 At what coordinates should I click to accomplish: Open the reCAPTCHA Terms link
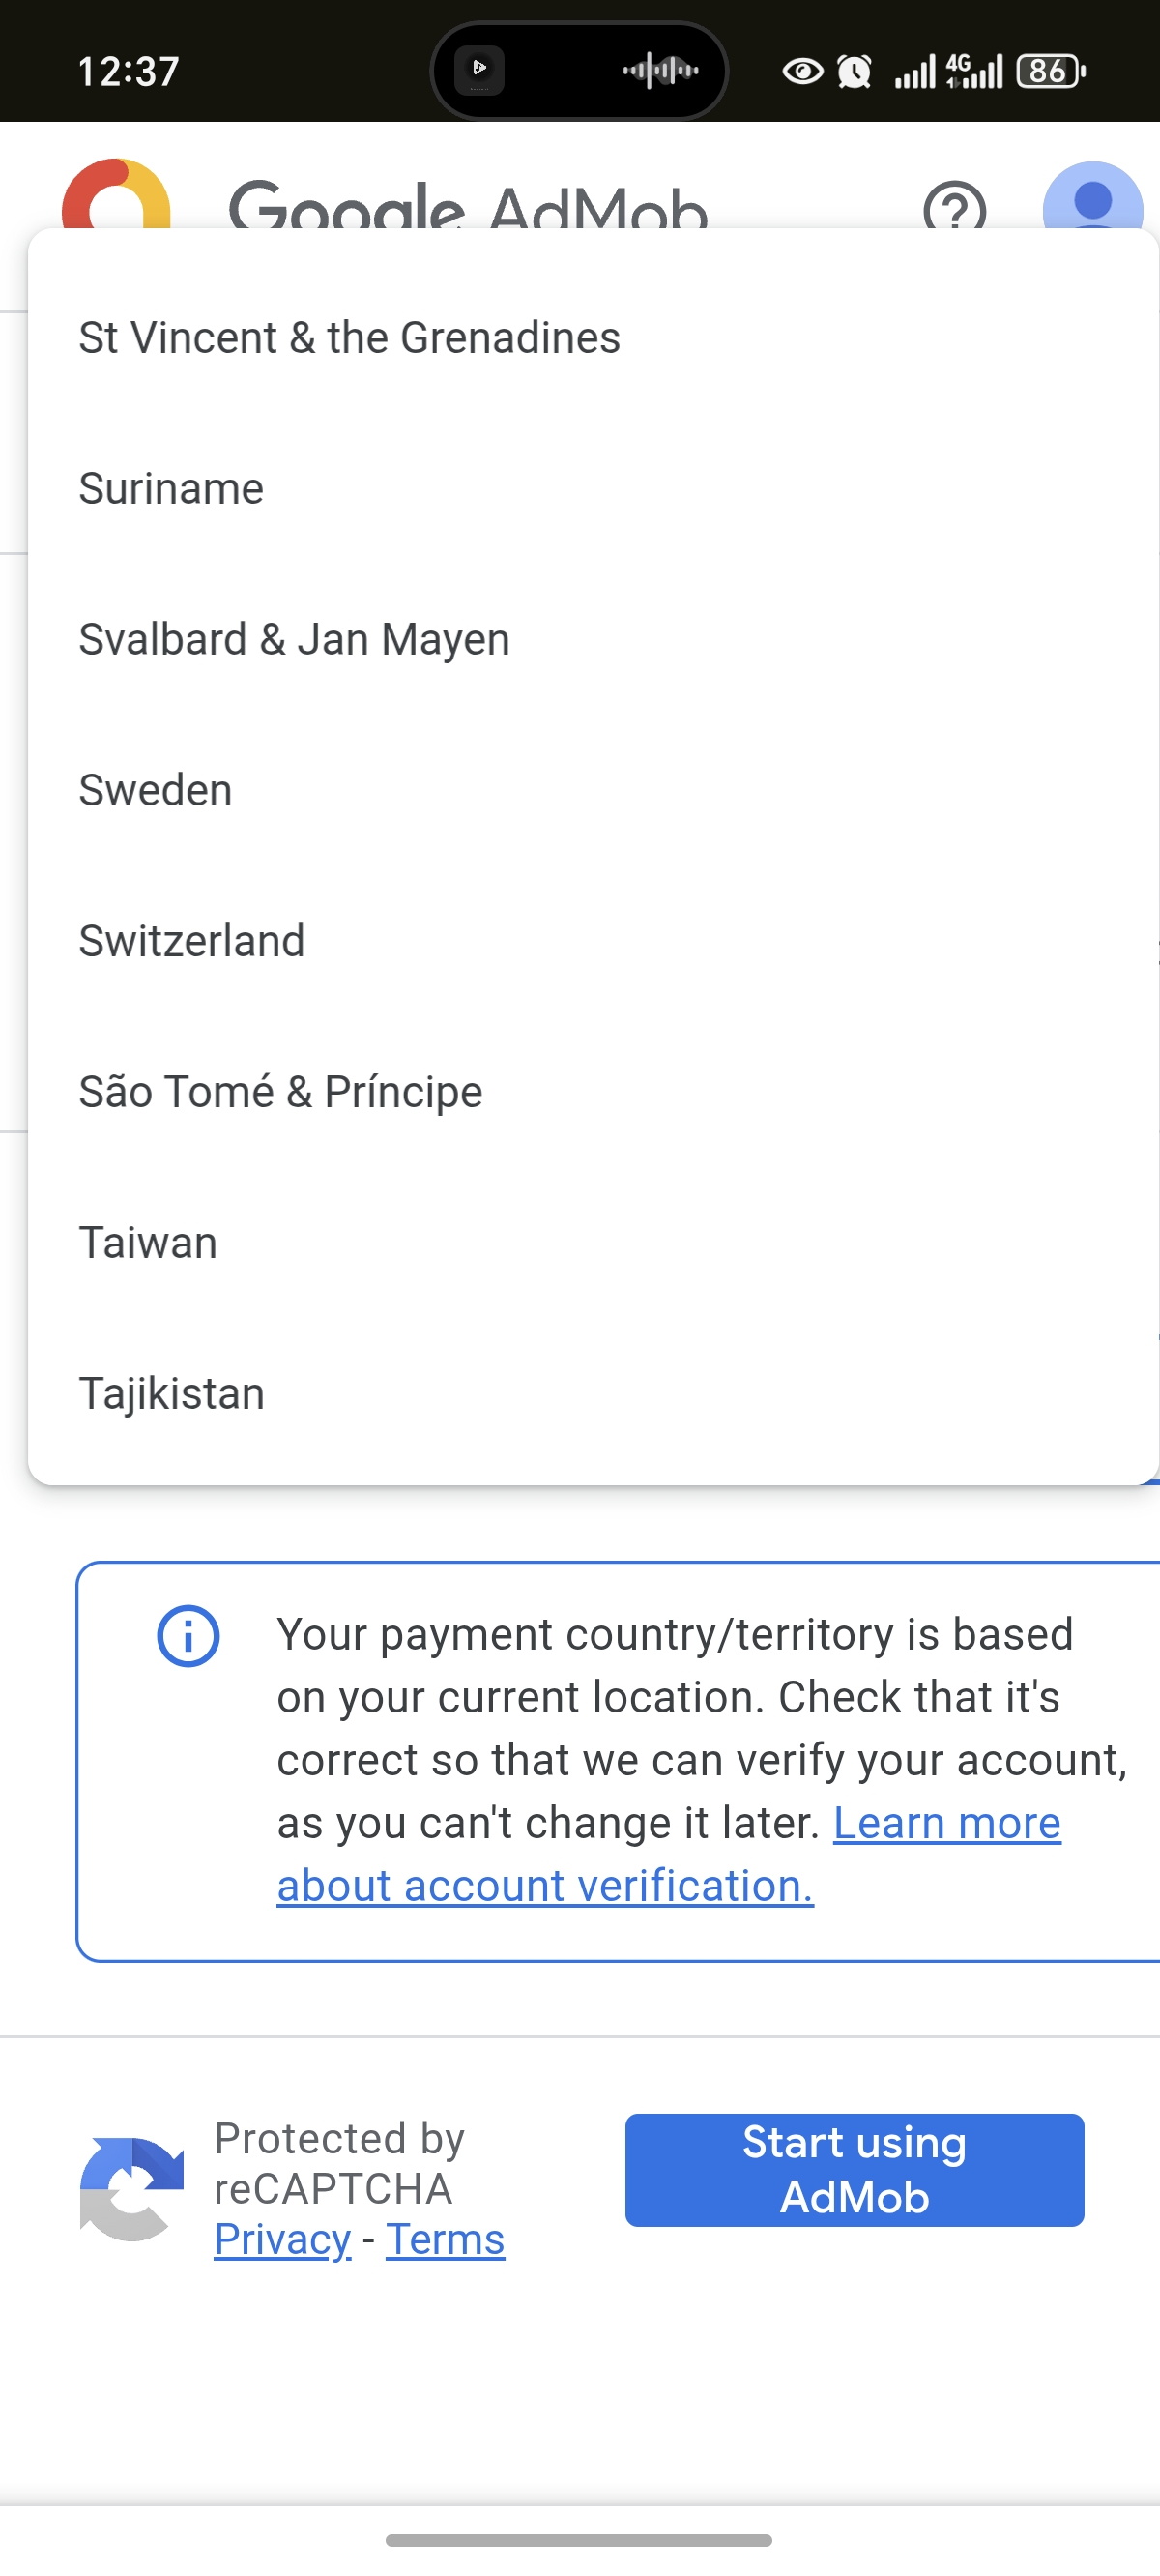(445, 2240)
